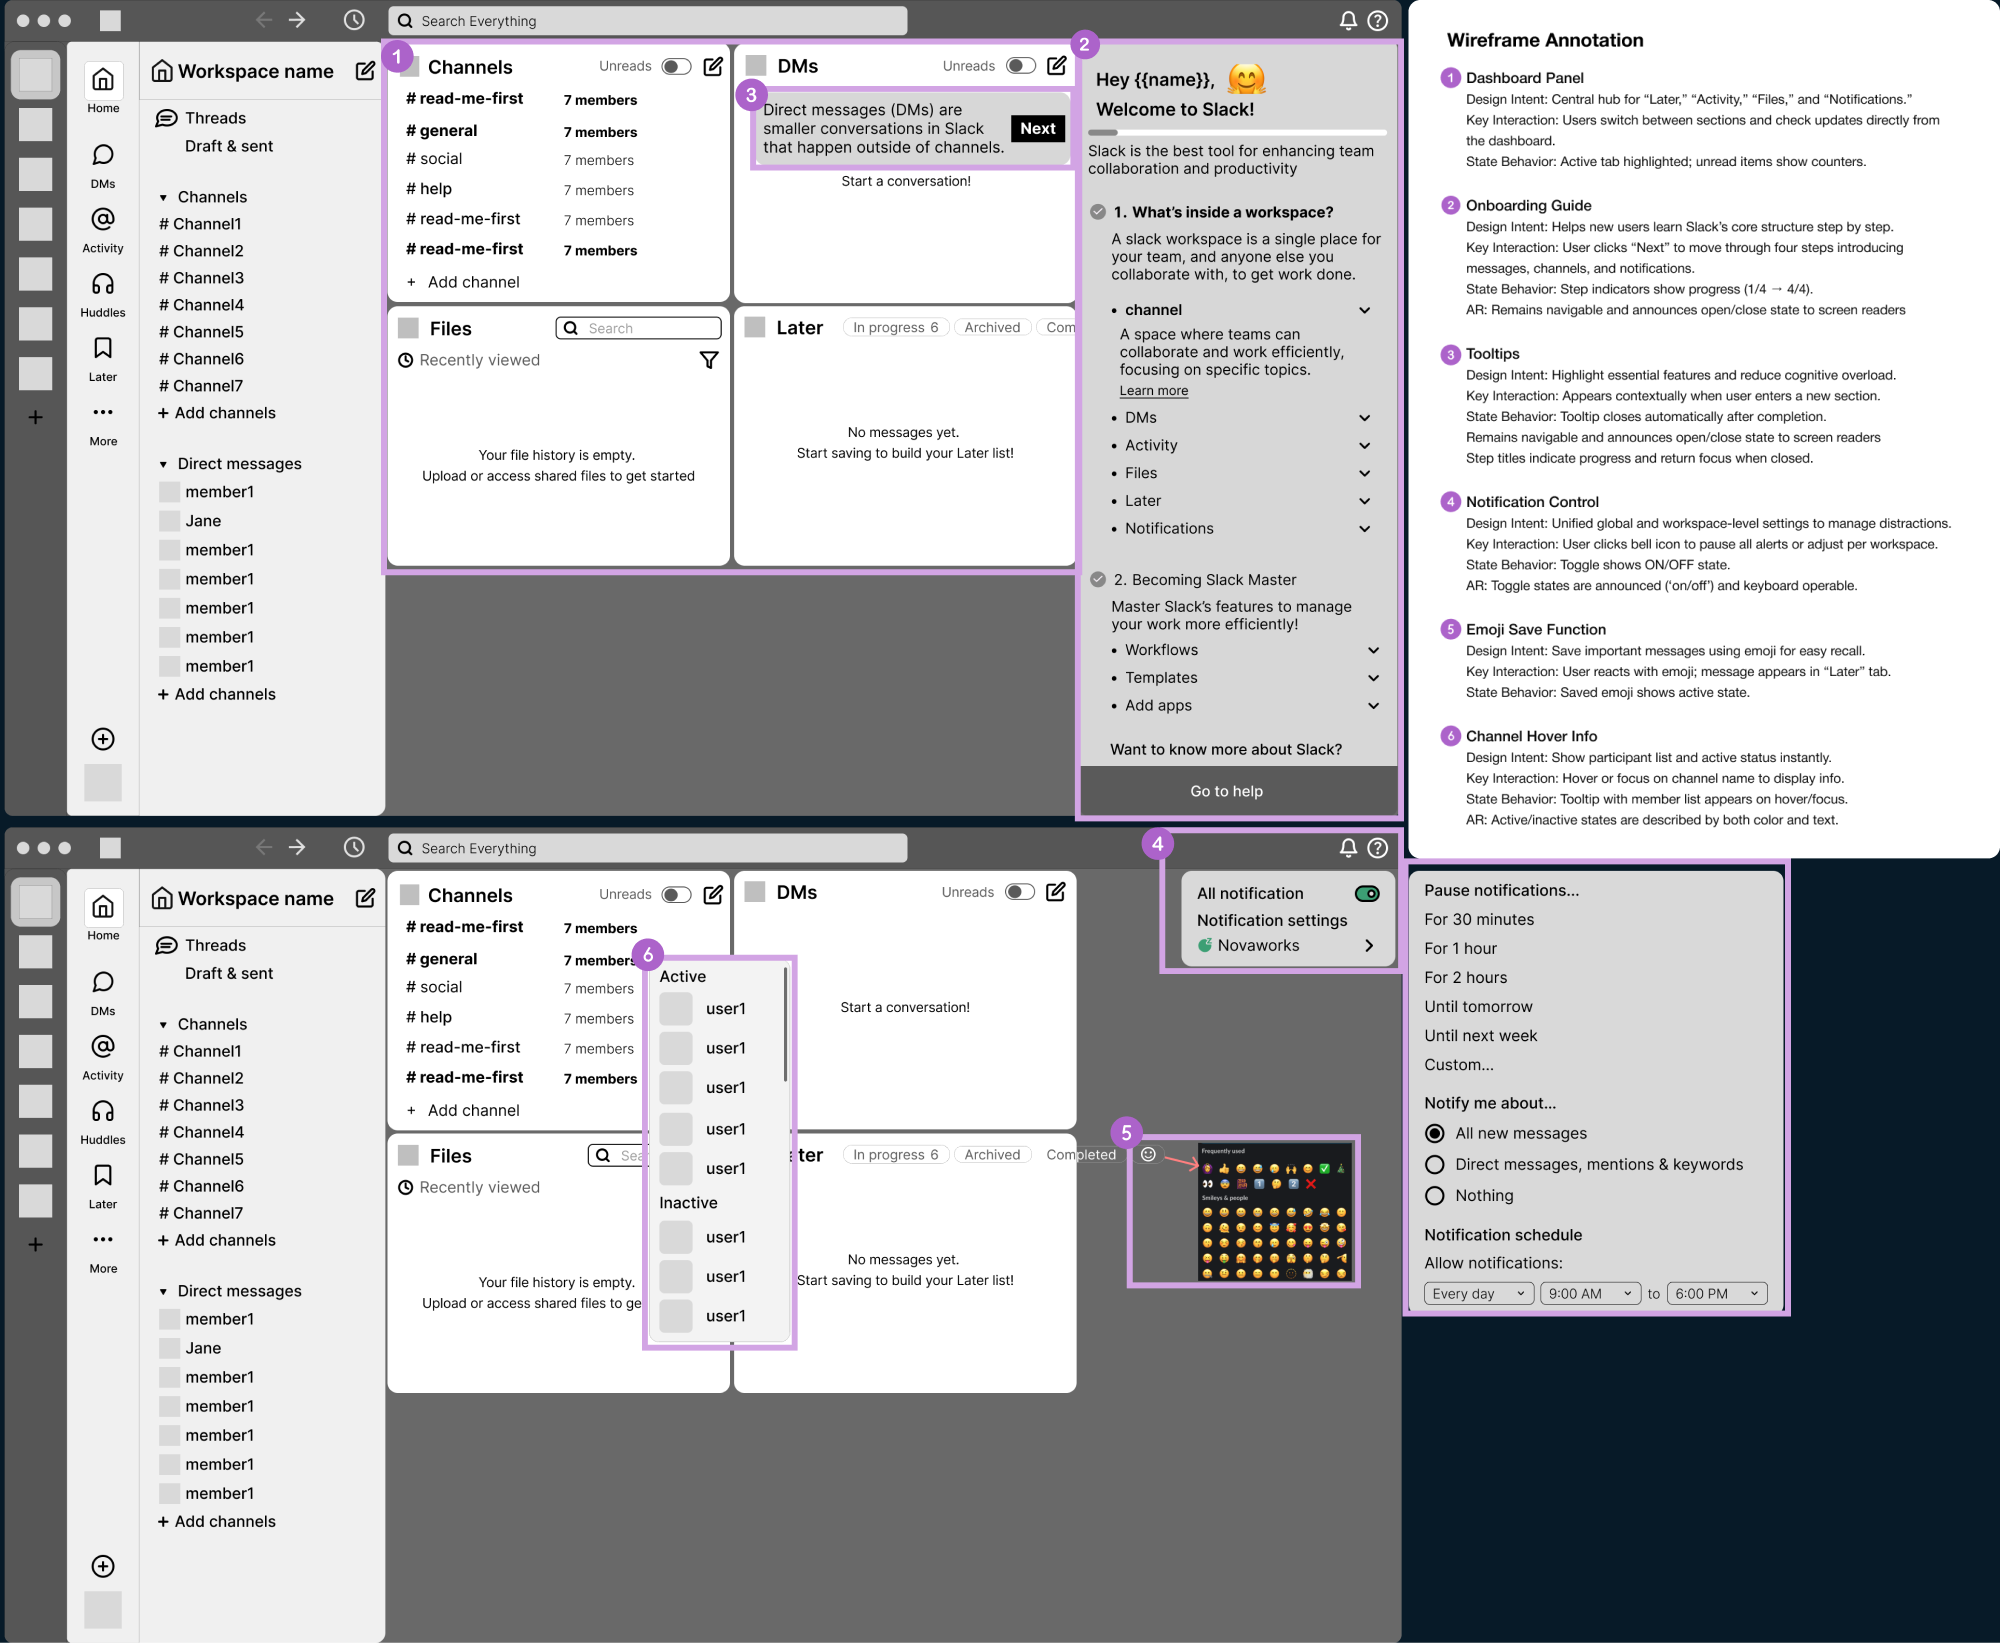Click compose icon next to top Workspace name
Image resolution: width=2000 pixels, height=1643 pixels.
tap(365, 71)
